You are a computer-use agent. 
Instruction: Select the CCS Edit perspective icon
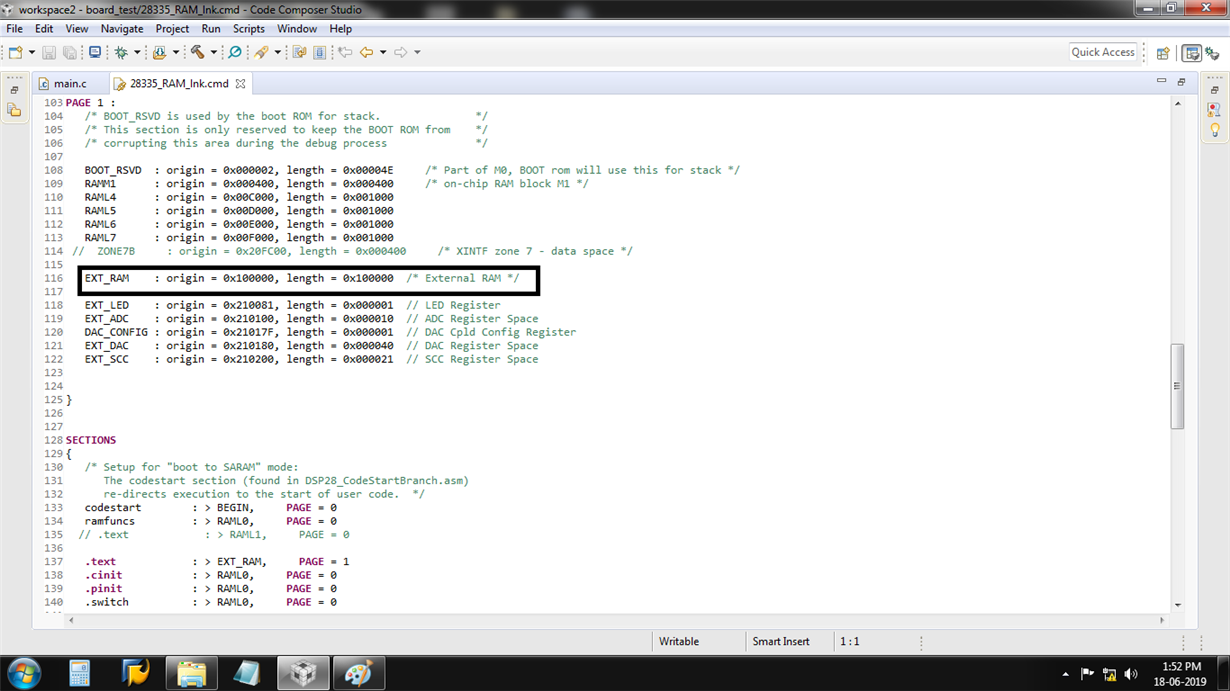[1191, 52]
